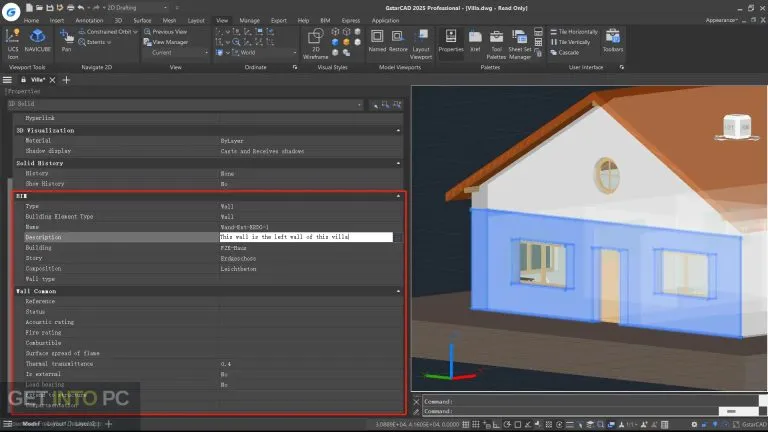Click the Open folder icon in quick access toolbar
The height and width of the screenshot is (432, 768).
click(x=39, y=7)
